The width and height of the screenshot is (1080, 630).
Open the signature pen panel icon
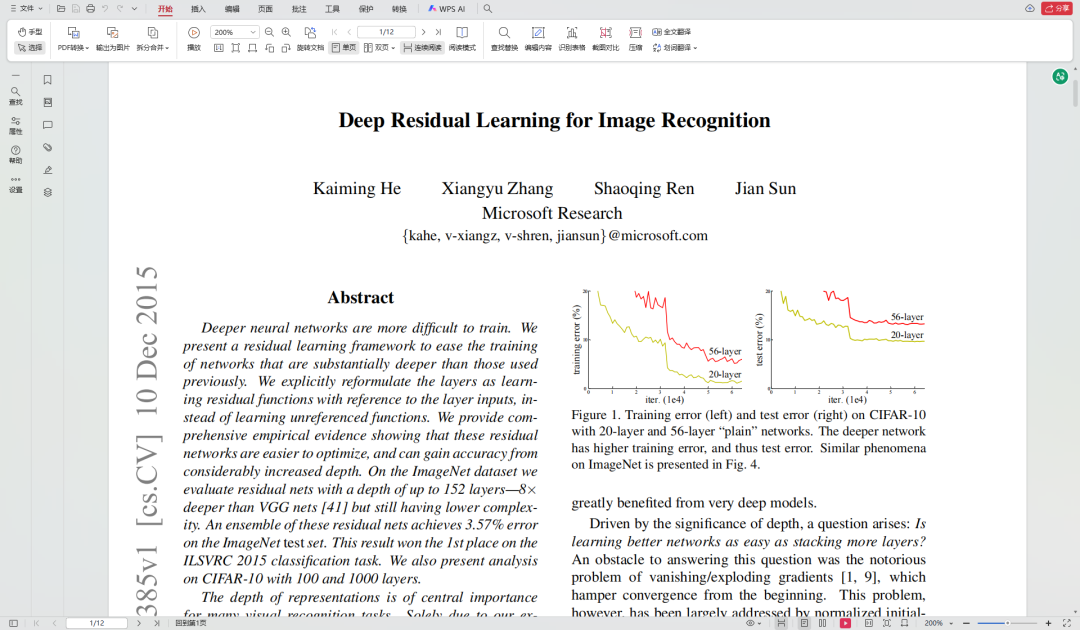click(48, 170)
